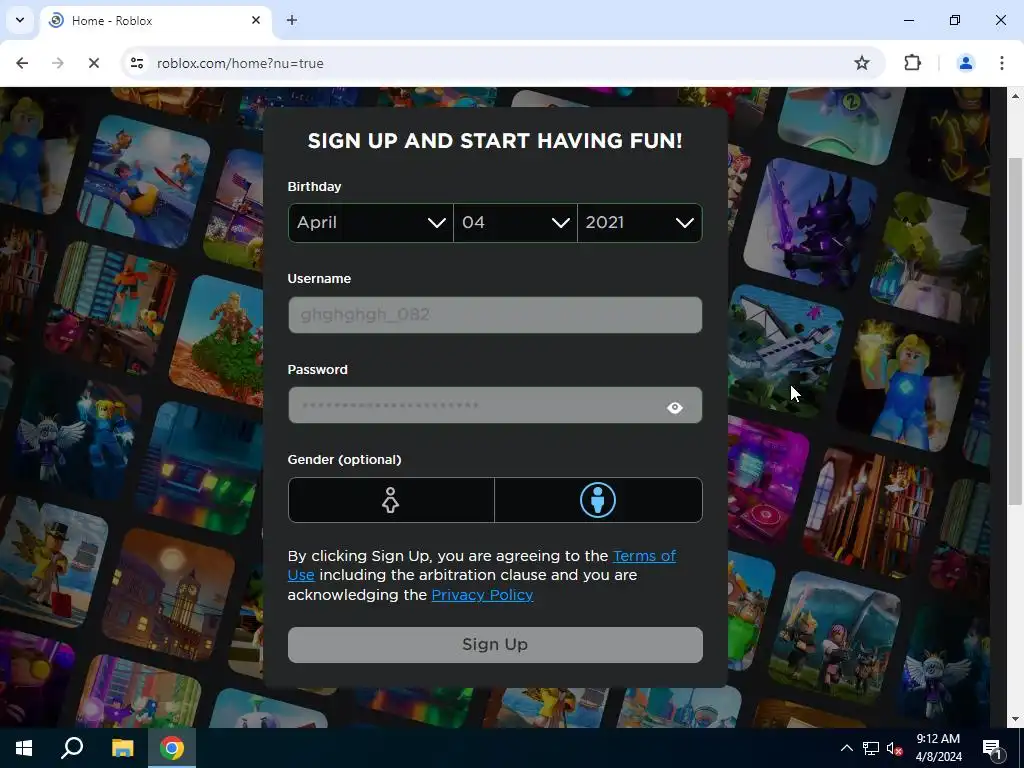This screenshot has width=1024, height=768.
Task: Show hidden system tray icons
Action: 846,748
